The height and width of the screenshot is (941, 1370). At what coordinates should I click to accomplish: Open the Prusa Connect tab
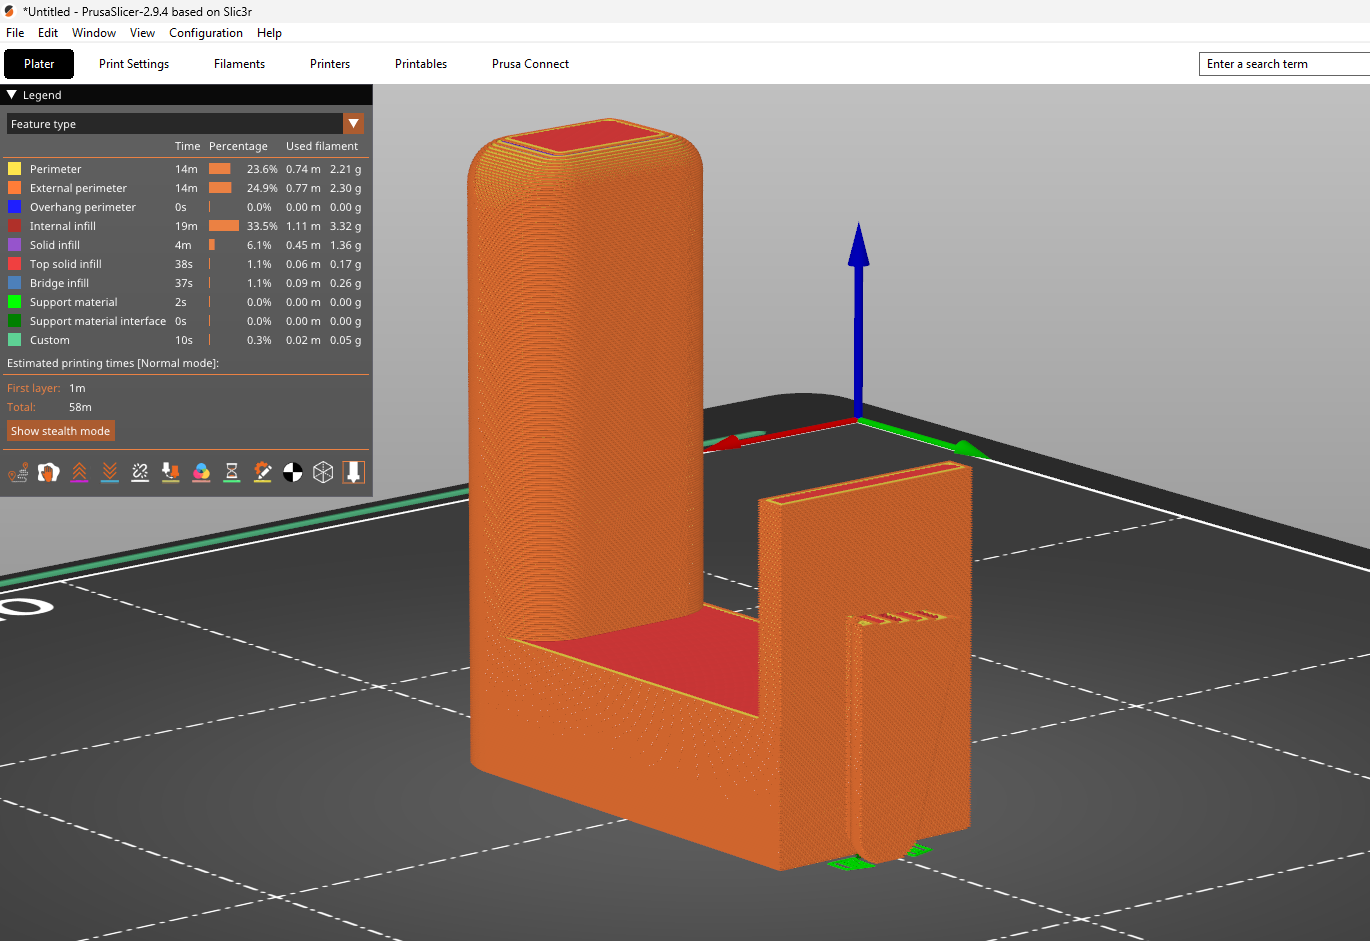[530, 64]
